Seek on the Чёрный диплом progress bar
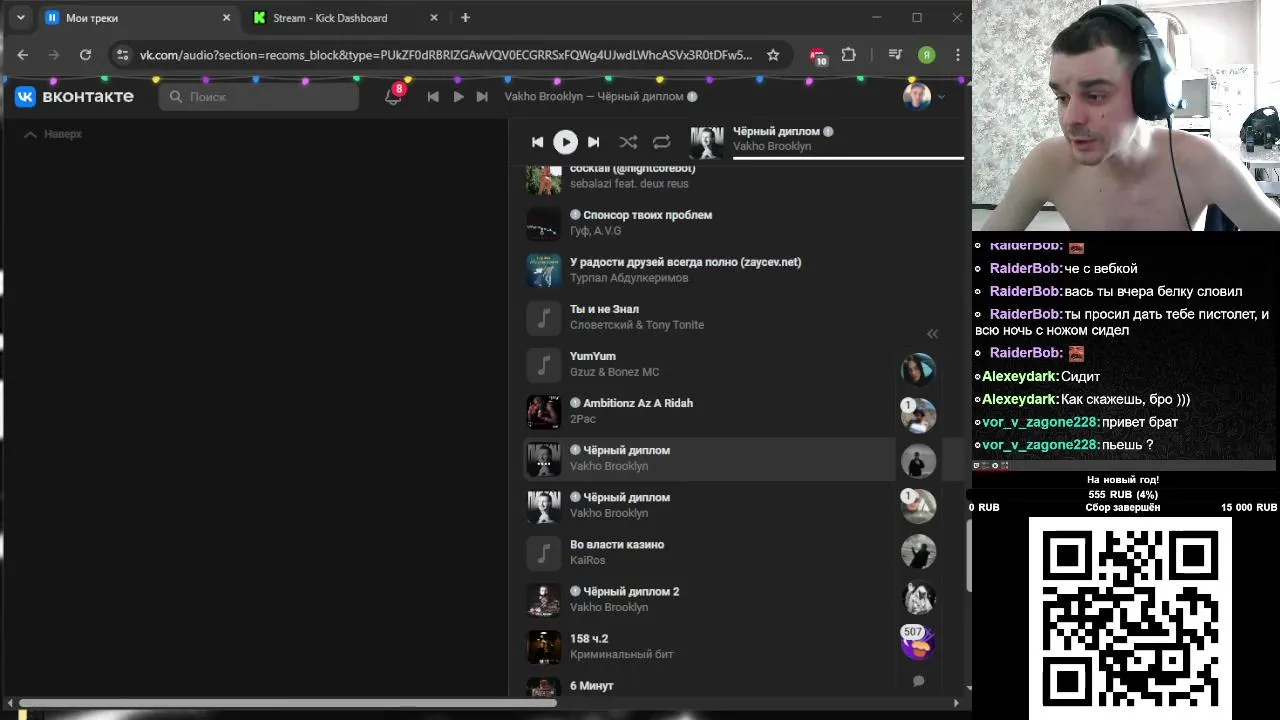The height and width of the screenshot is (720, 1280). (x=848, y=158)
